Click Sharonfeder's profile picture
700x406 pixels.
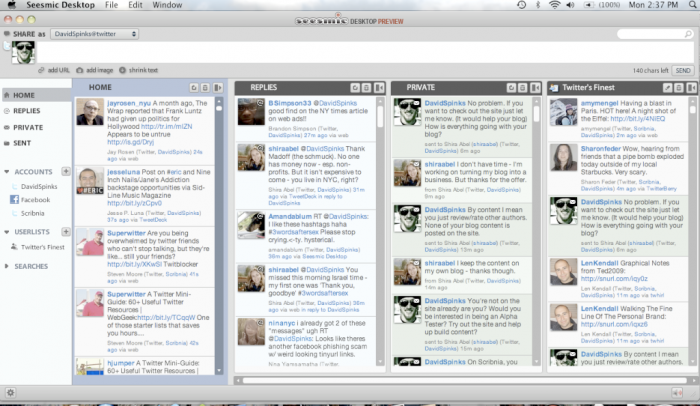click(x=563, y=157)
